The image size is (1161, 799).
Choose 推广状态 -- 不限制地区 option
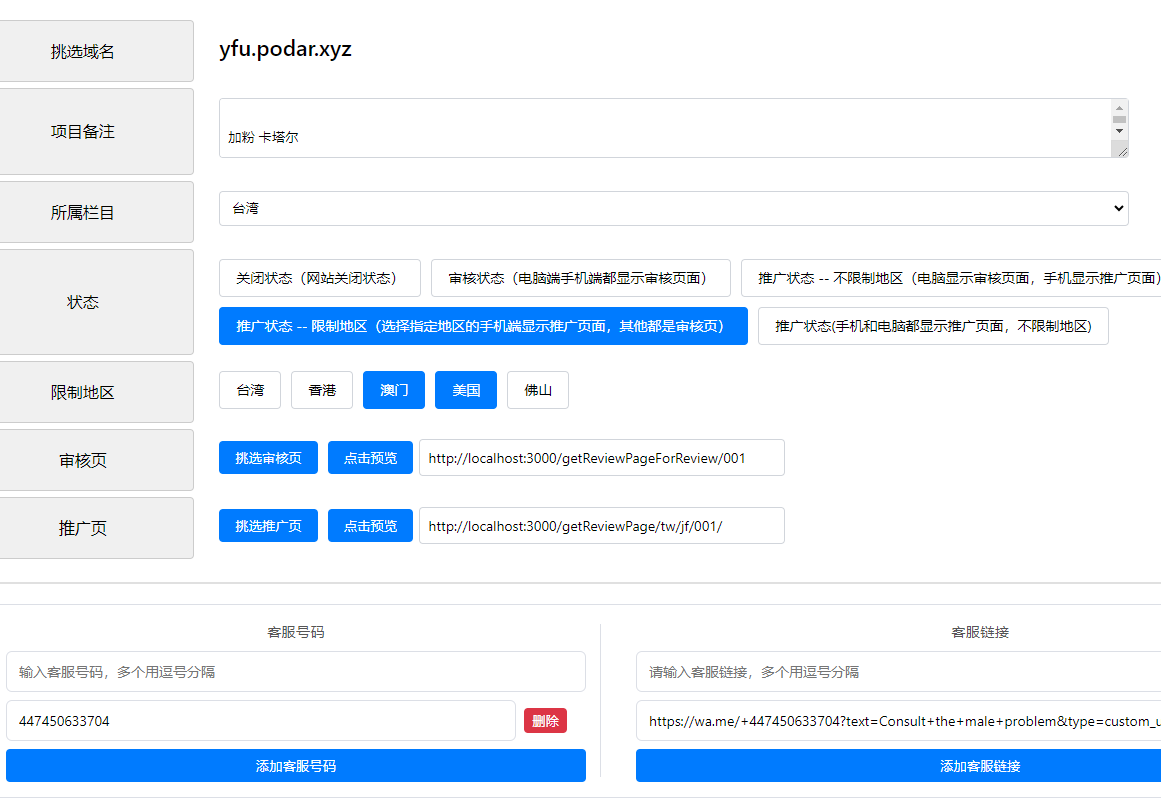click(x=950, y=278)
